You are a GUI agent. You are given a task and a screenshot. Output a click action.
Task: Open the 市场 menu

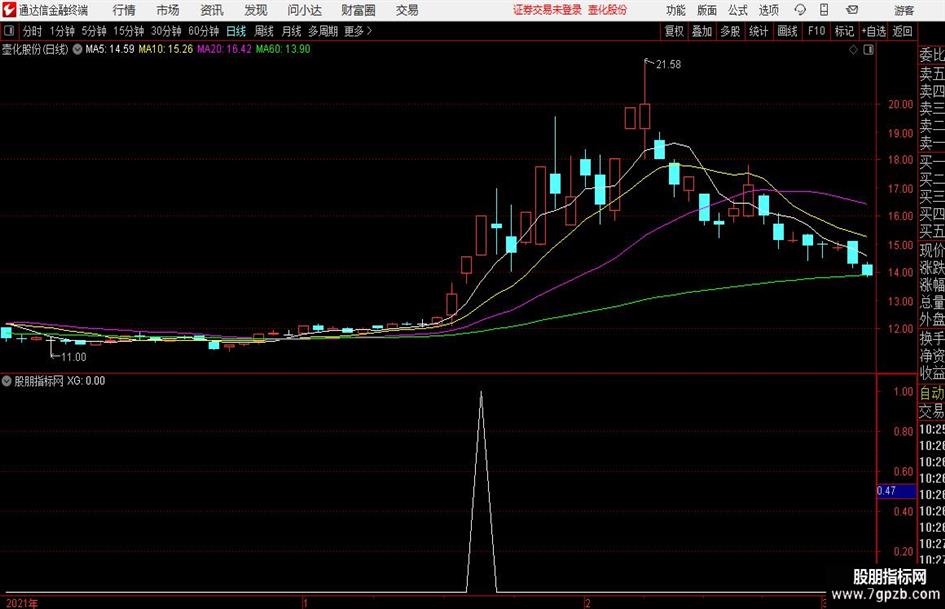pyautogui.click(x=168, y=10)
